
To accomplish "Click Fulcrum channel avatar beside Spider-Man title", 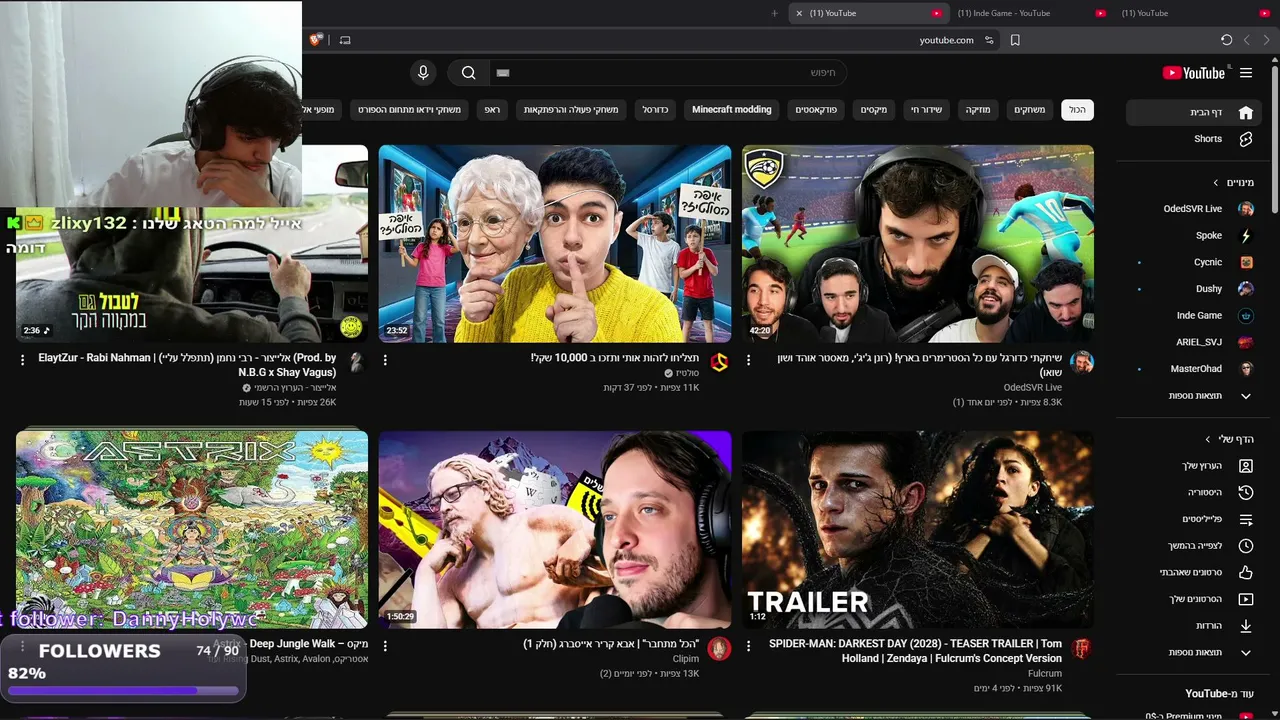I will point(1081,648).
